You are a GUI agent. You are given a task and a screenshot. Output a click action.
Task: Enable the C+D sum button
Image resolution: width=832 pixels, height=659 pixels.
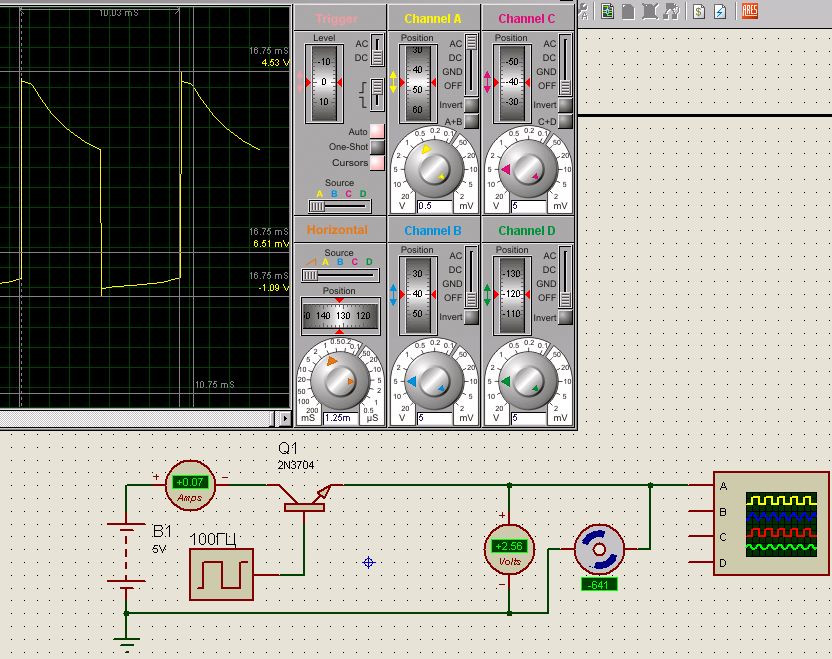pyautogui.click(x=565, y=121)
